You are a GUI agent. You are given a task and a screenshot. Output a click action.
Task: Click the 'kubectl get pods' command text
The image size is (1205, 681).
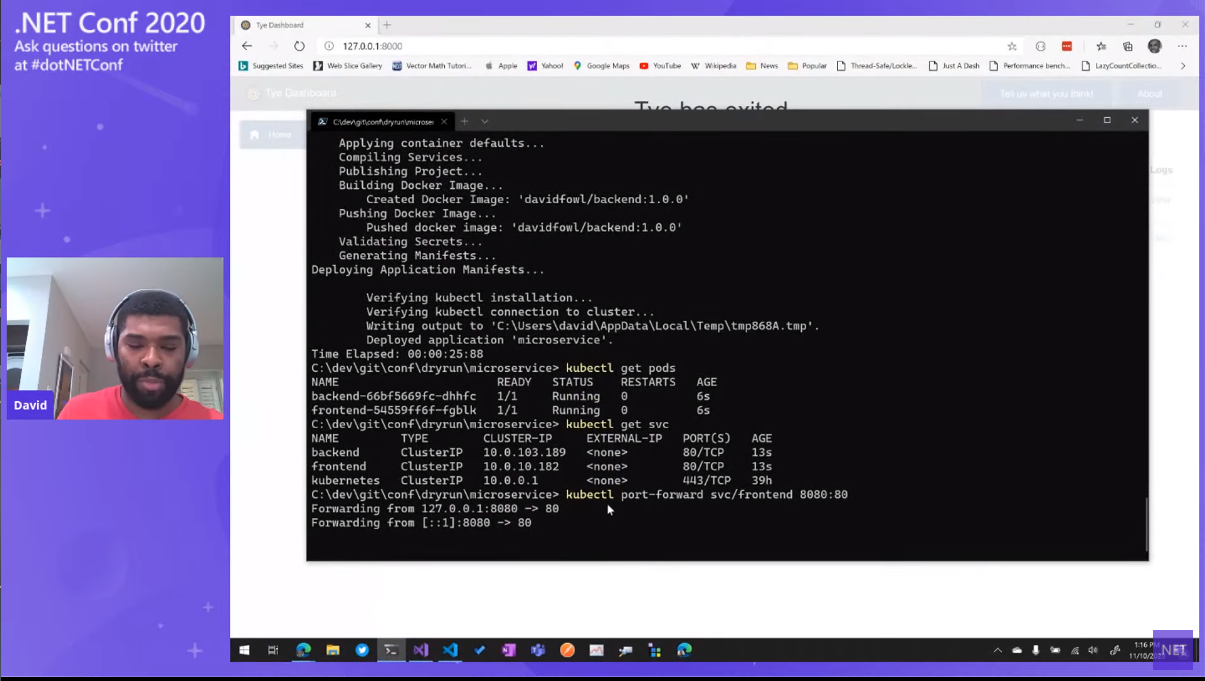620,368
